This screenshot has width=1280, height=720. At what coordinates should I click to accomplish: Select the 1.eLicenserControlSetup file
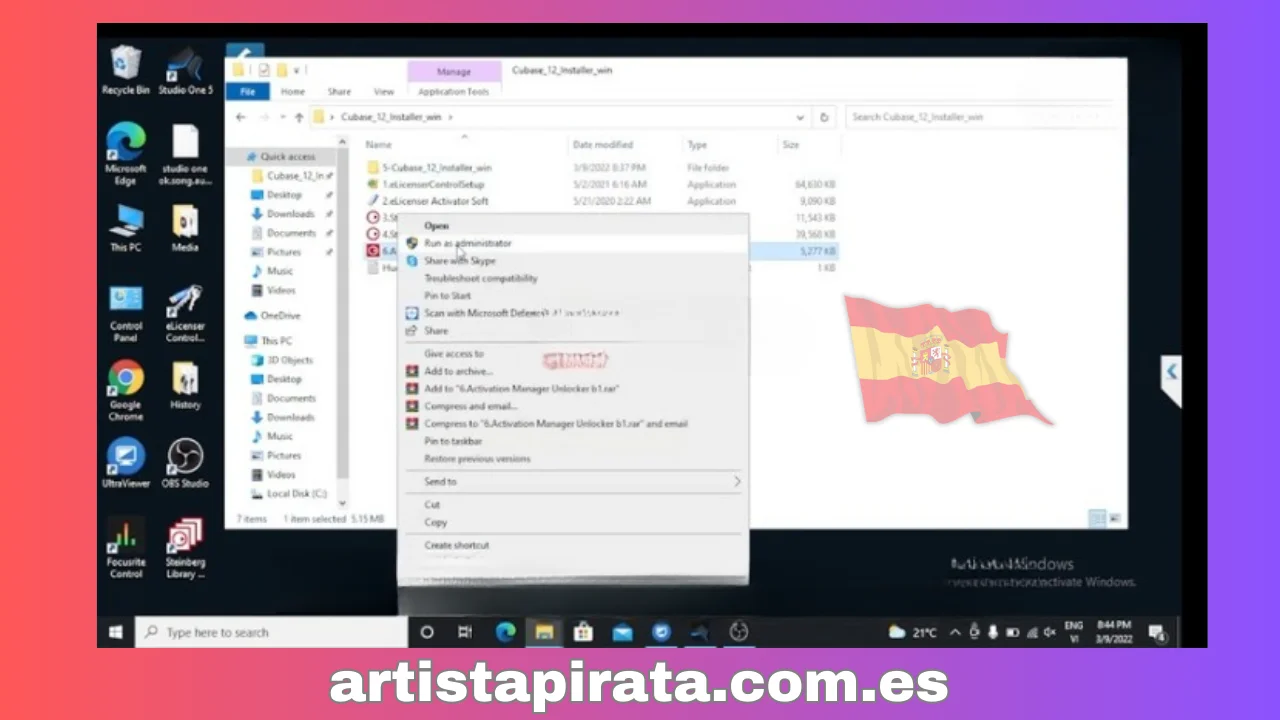click(433, 185)
